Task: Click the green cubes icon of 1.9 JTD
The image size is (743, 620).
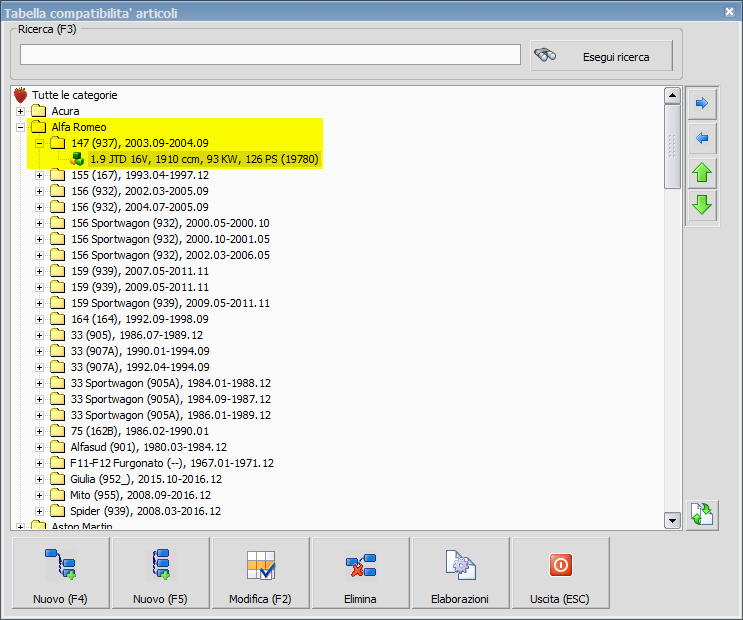Action: 77,159
